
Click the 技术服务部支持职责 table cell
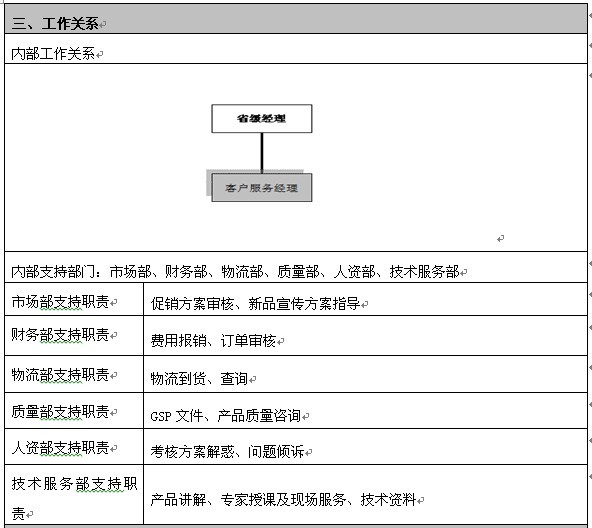[x=74, y=495]
